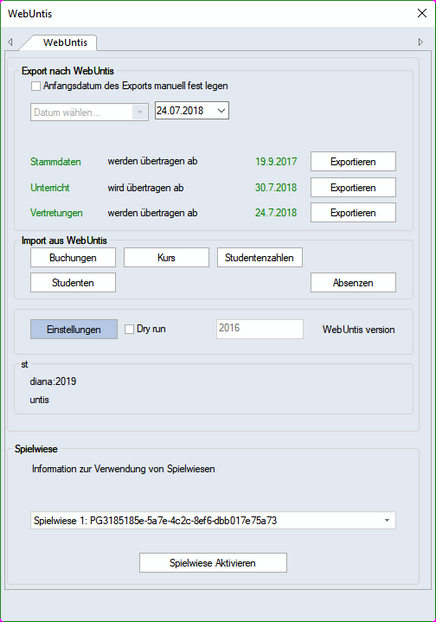Click the untis text entry

coord(39,399)
